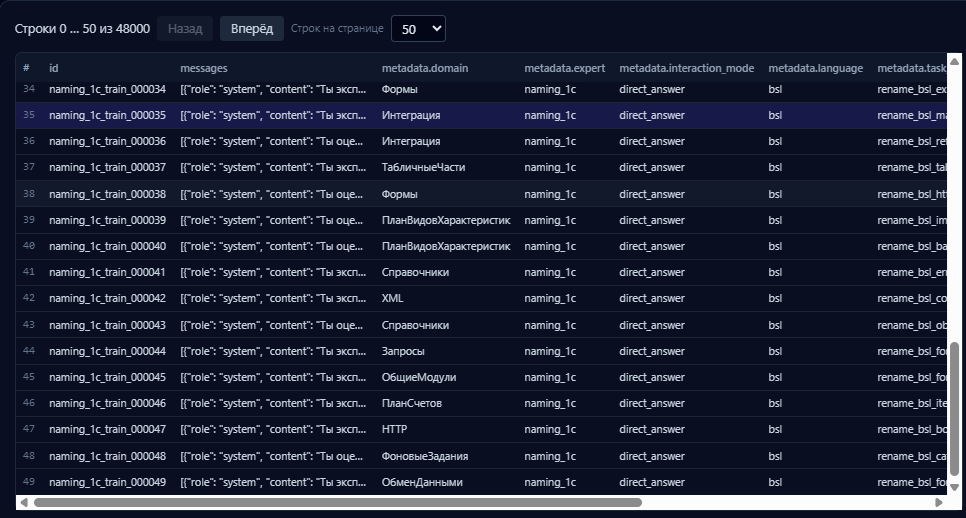Viewport: 966px width, 518px height.
Task: Click naming_1c expert cell in row 46
Action: pyautogui.click(x=550, y=403)
